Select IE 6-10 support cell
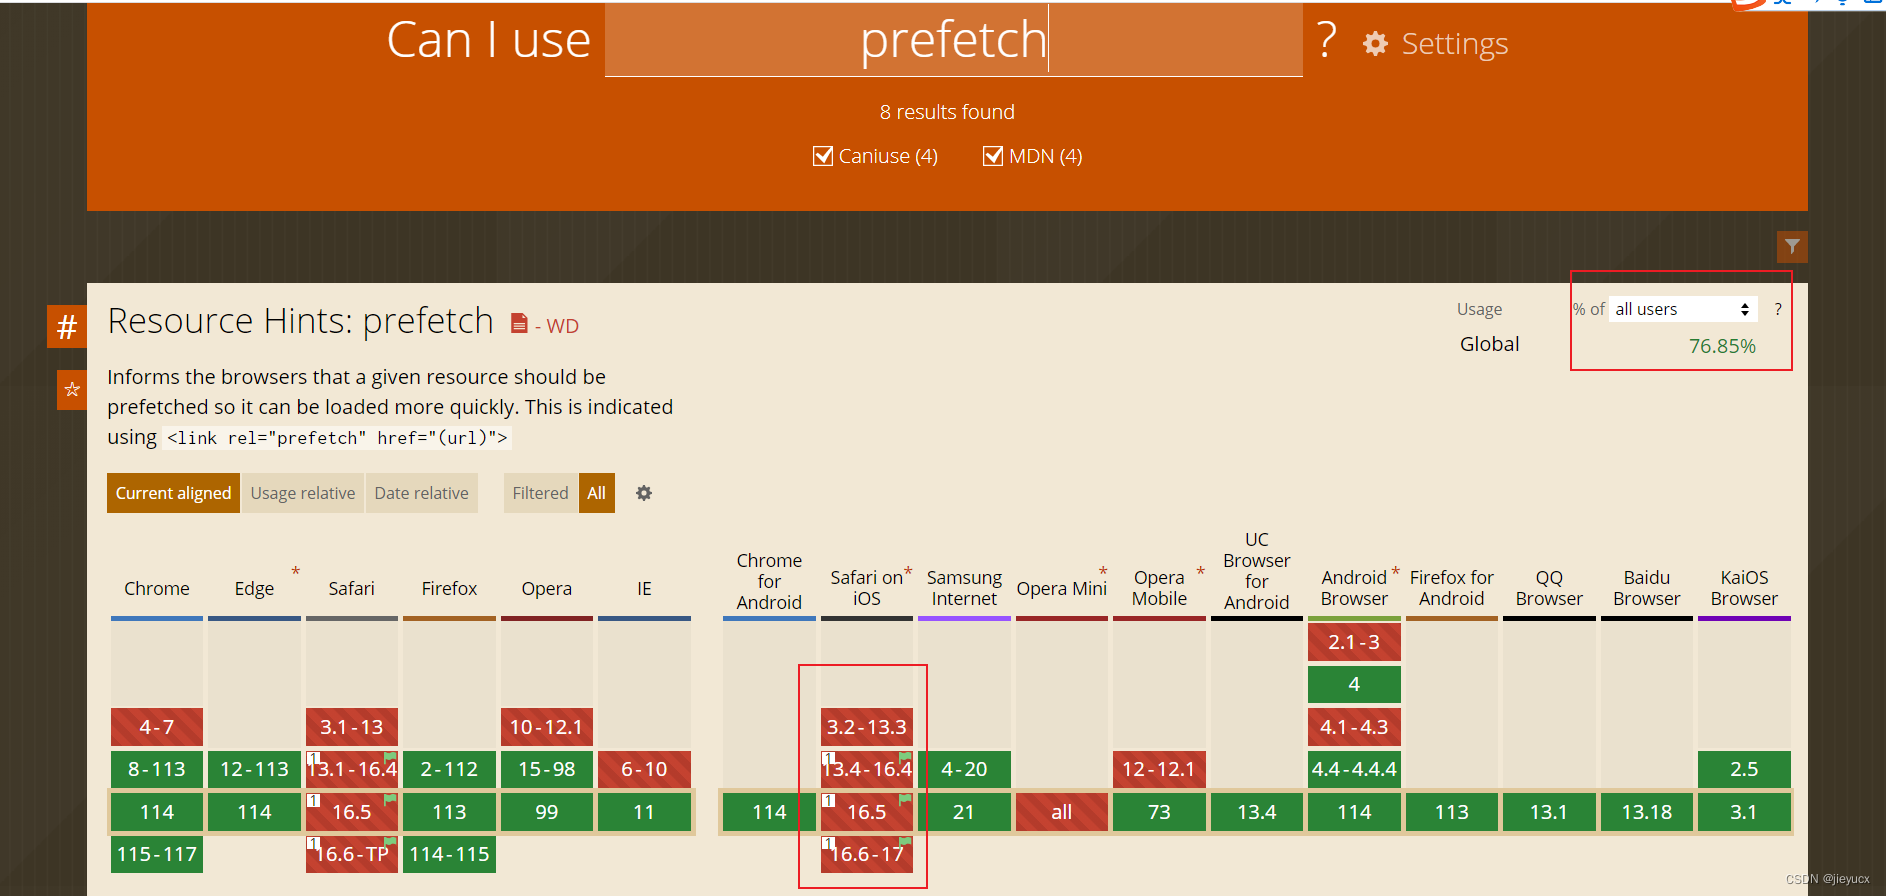Screen dimensions: 1886x896 point(644,769)
